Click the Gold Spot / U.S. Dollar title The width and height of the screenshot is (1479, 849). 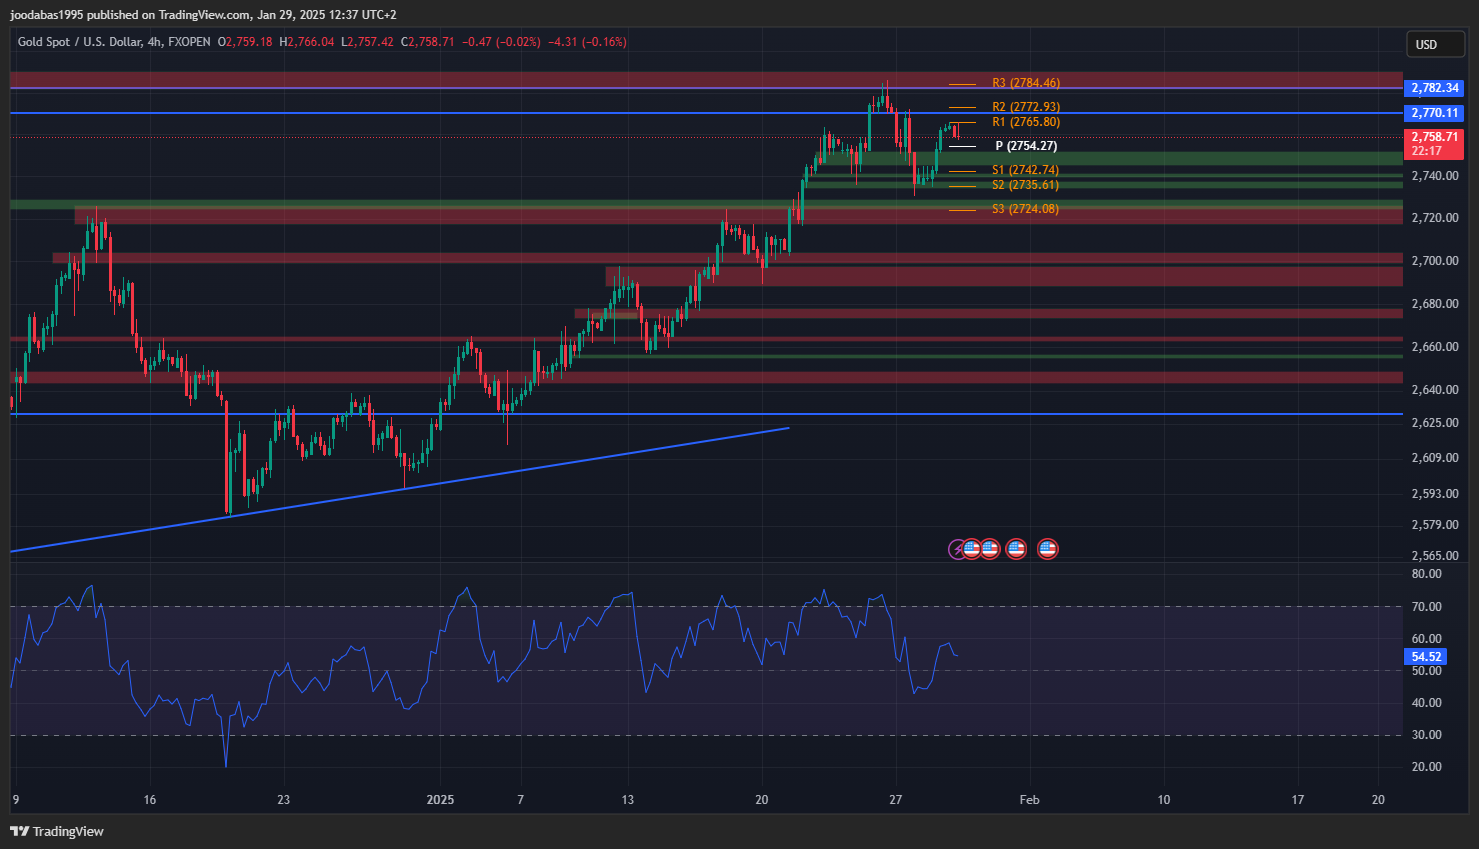(75, 42)
